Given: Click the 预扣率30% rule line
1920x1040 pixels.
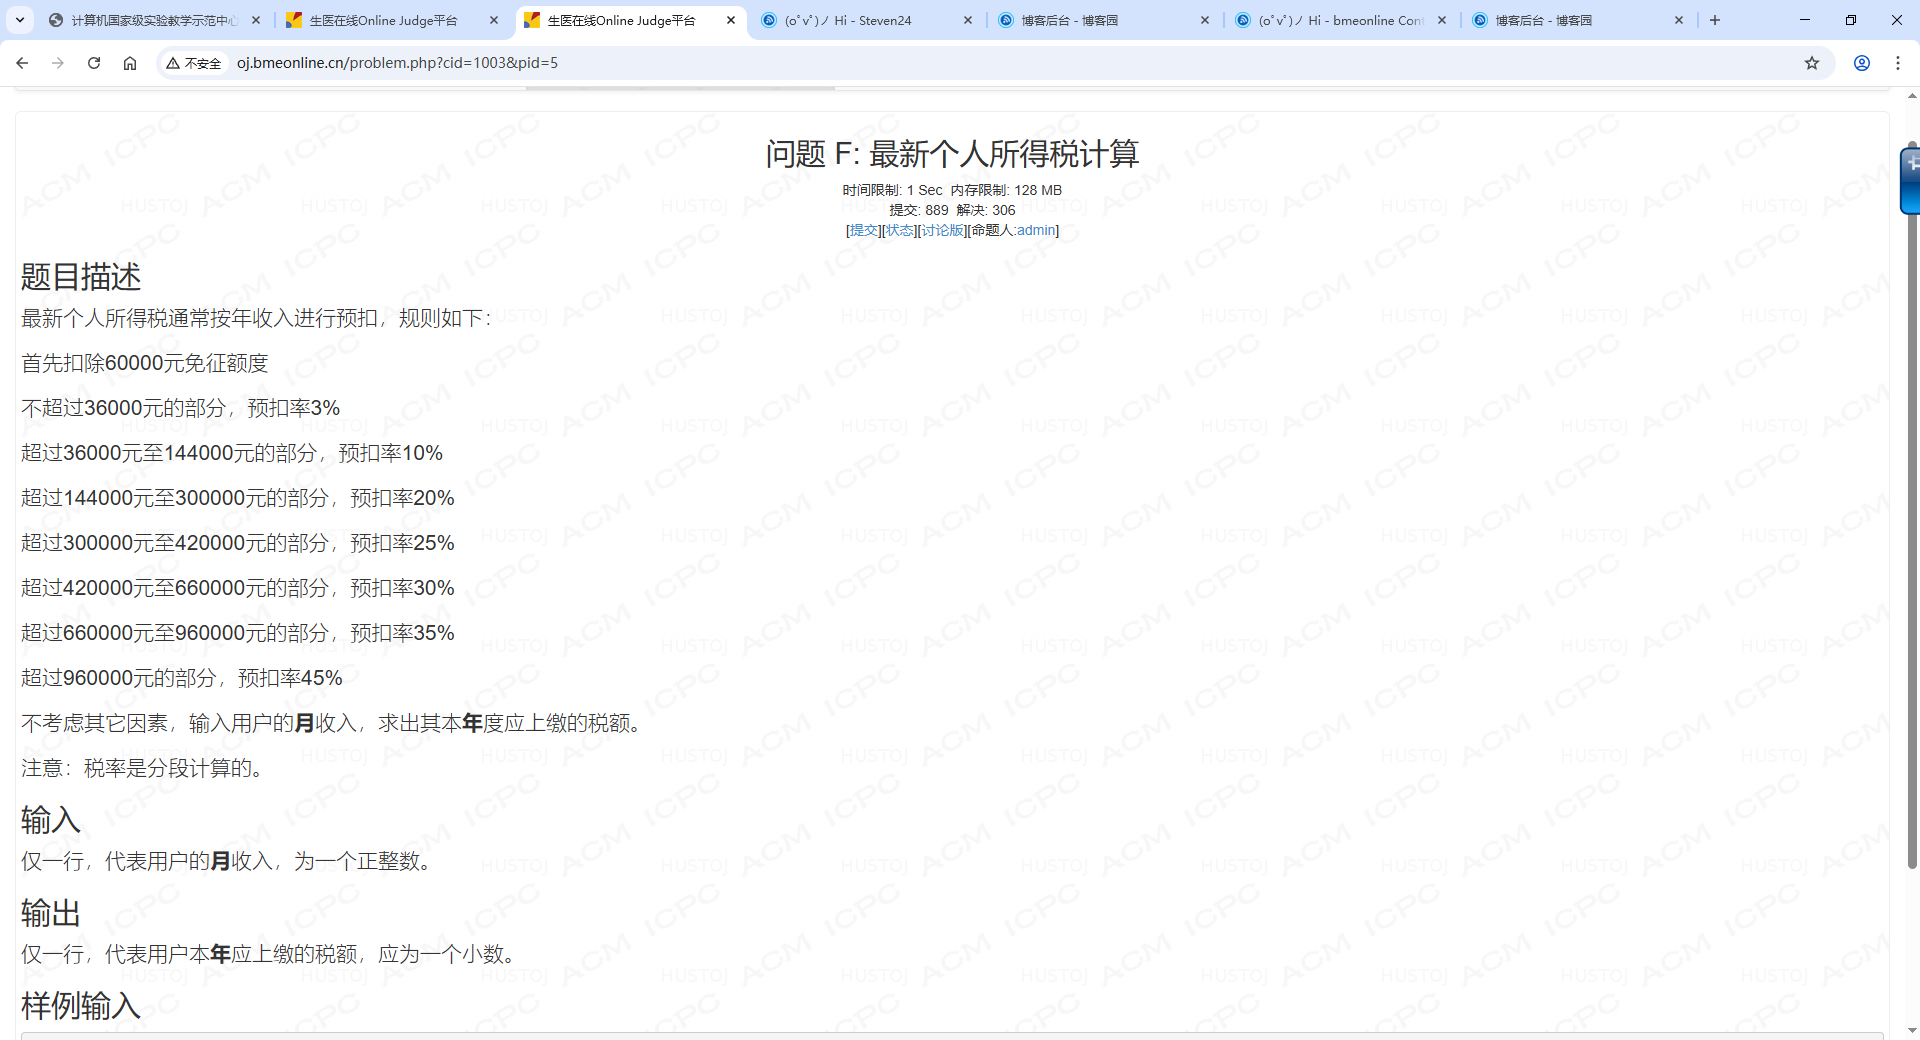Looking at the screenshot, I should tap(238, 588).
